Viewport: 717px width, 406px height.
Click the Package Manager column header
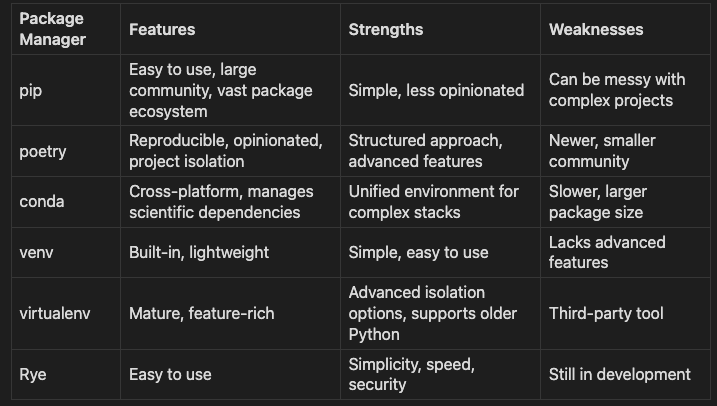tap(66, 29)
